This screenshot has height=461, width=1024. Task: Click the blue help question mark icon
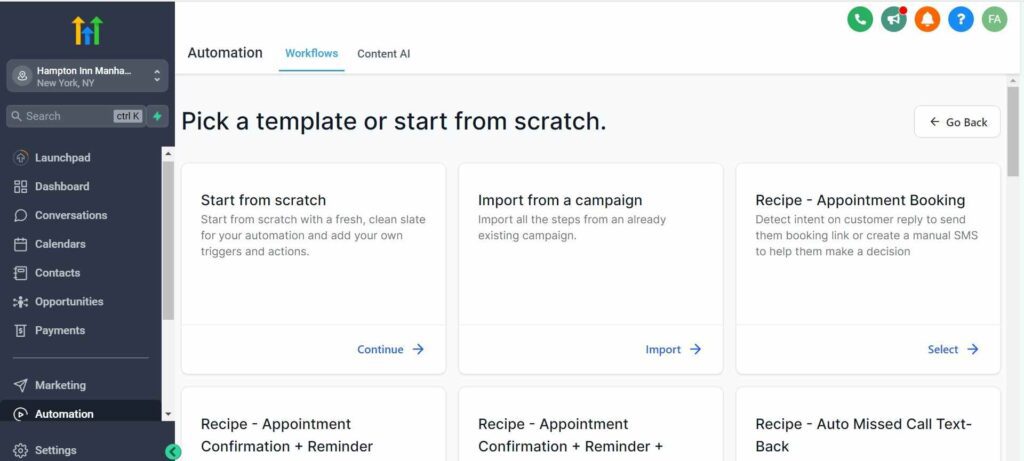[x=961, y=19]
